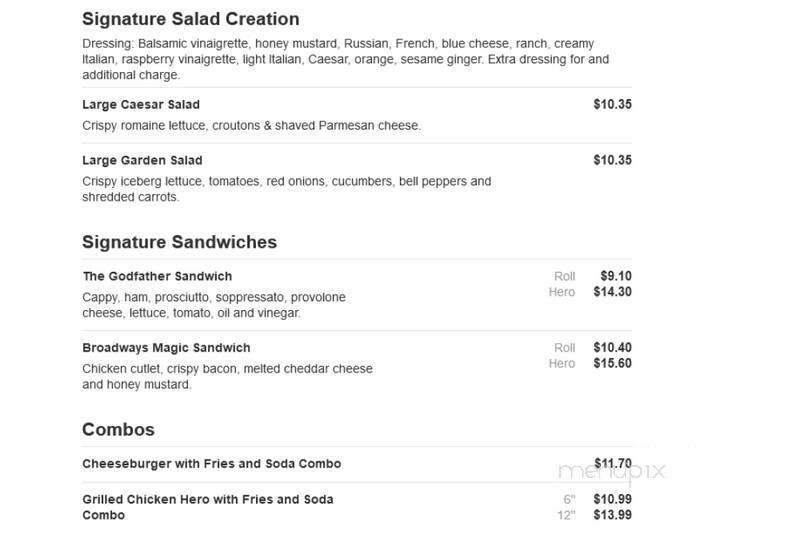
Task: Open the Broadways Magic Sandwich item
Action: 166,348
